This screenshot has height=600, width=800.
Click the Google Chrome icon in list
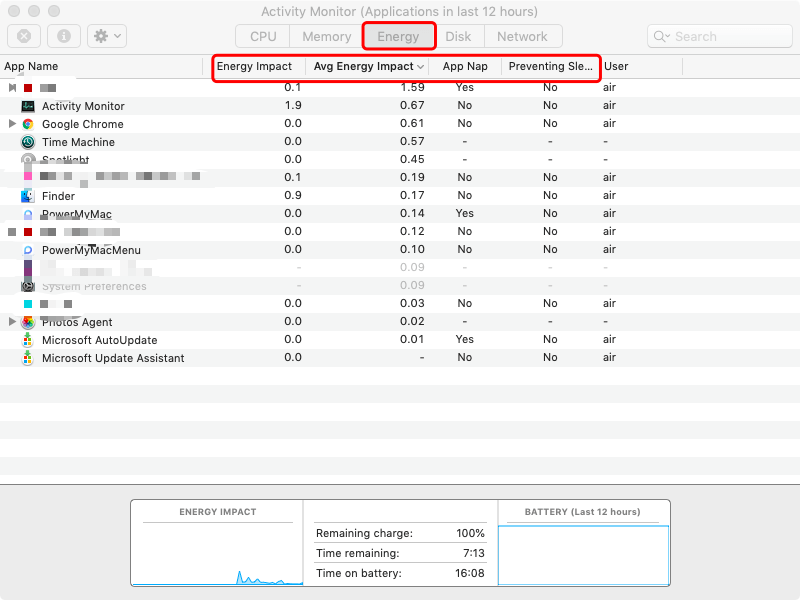(x=28, y=124)
